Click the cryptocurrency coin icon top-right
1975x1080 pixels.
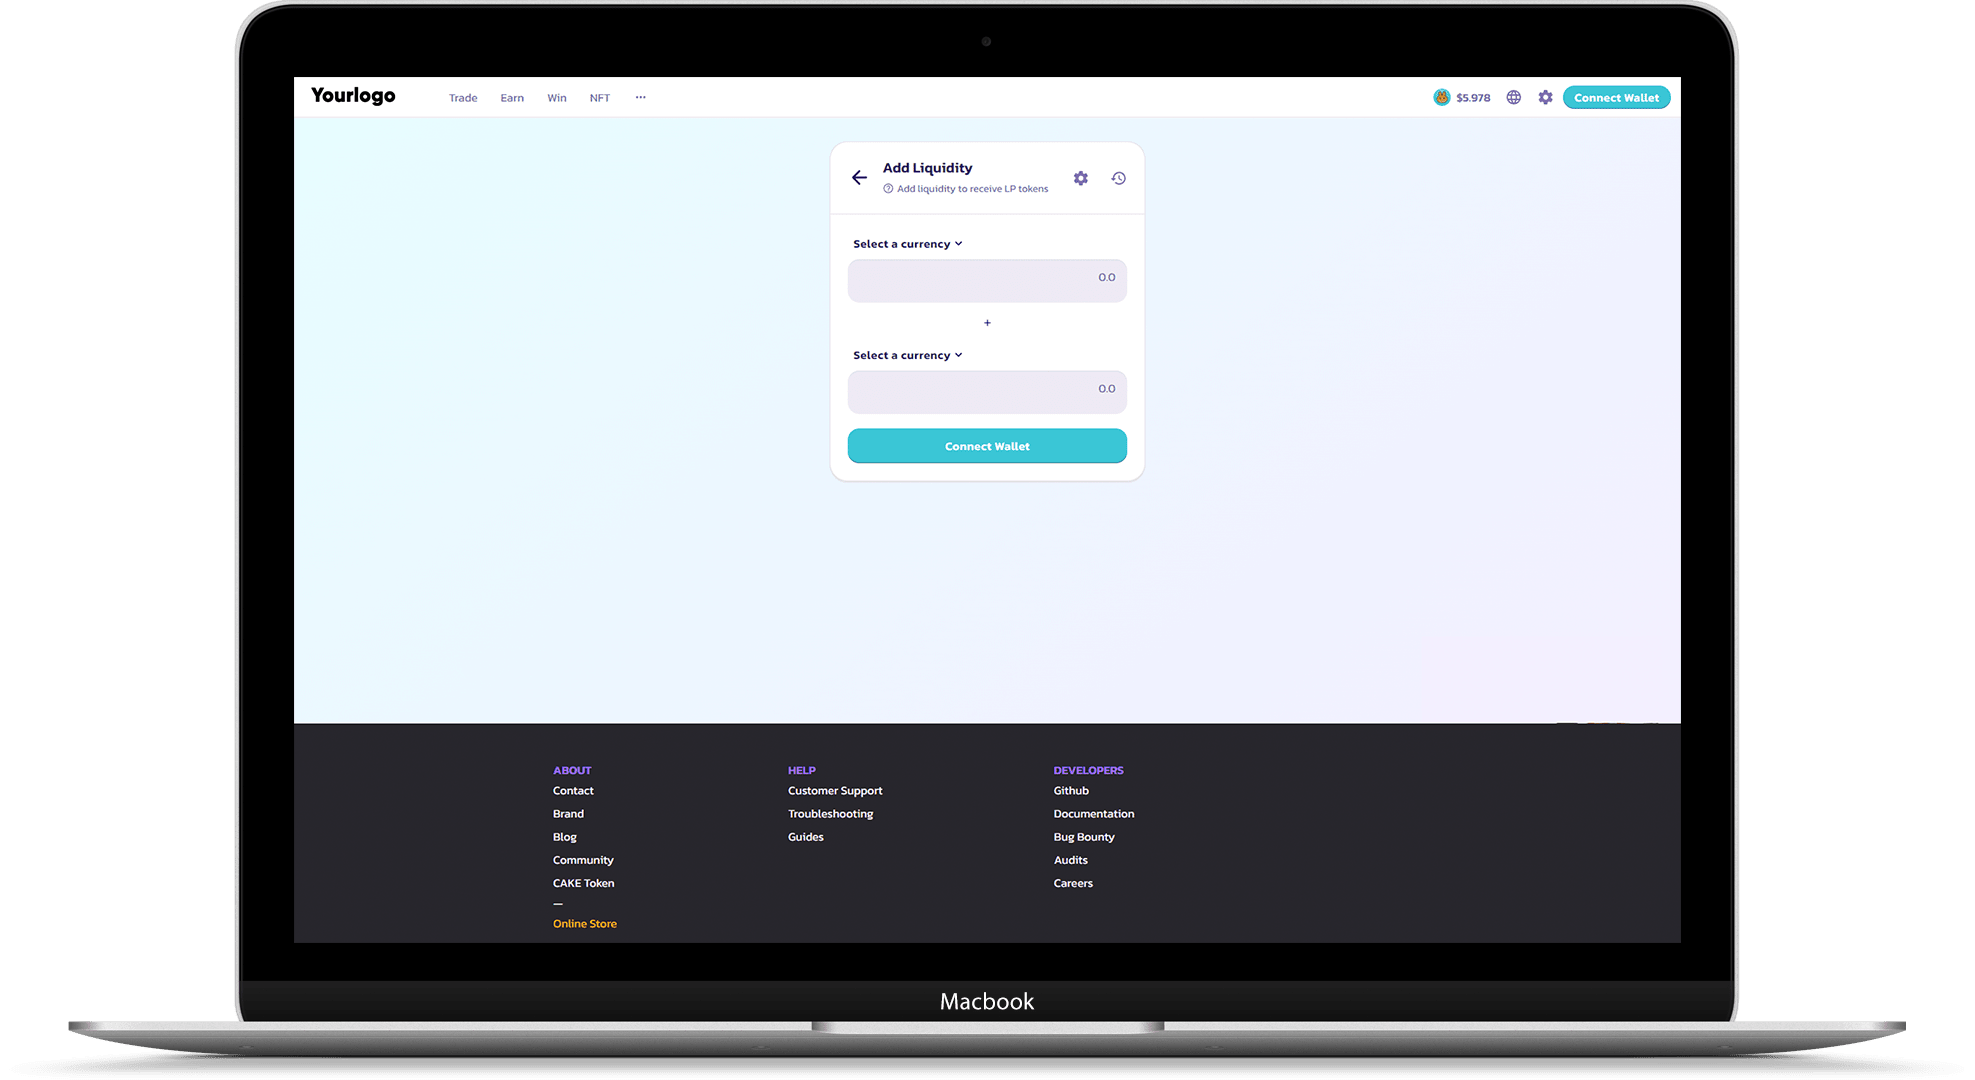point(1442,97)
